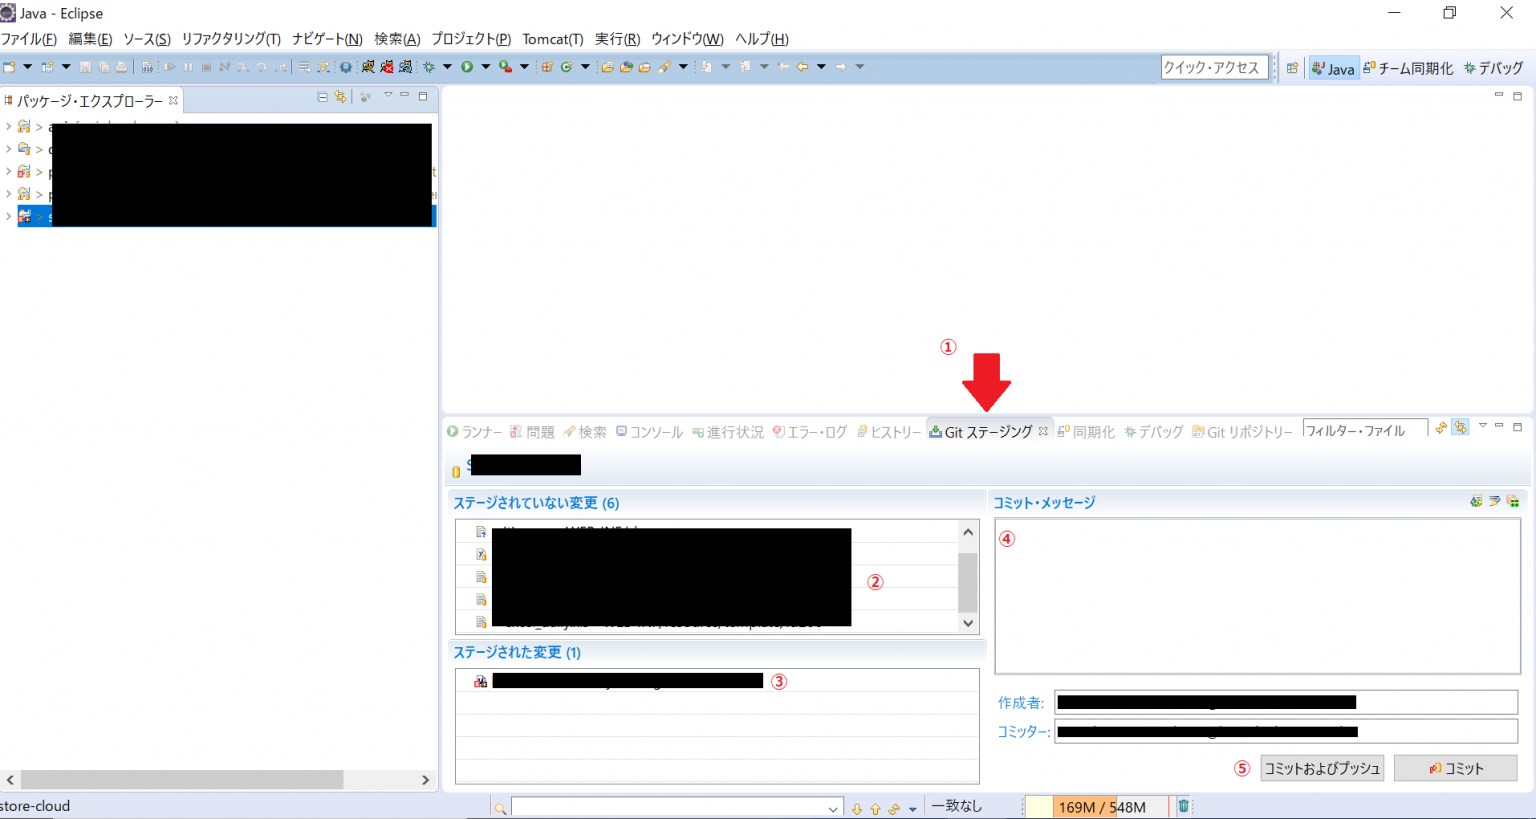Click the コミットおよびプッシュ button
This screenshot has width=1536, height=819.
pos(1321,767)
